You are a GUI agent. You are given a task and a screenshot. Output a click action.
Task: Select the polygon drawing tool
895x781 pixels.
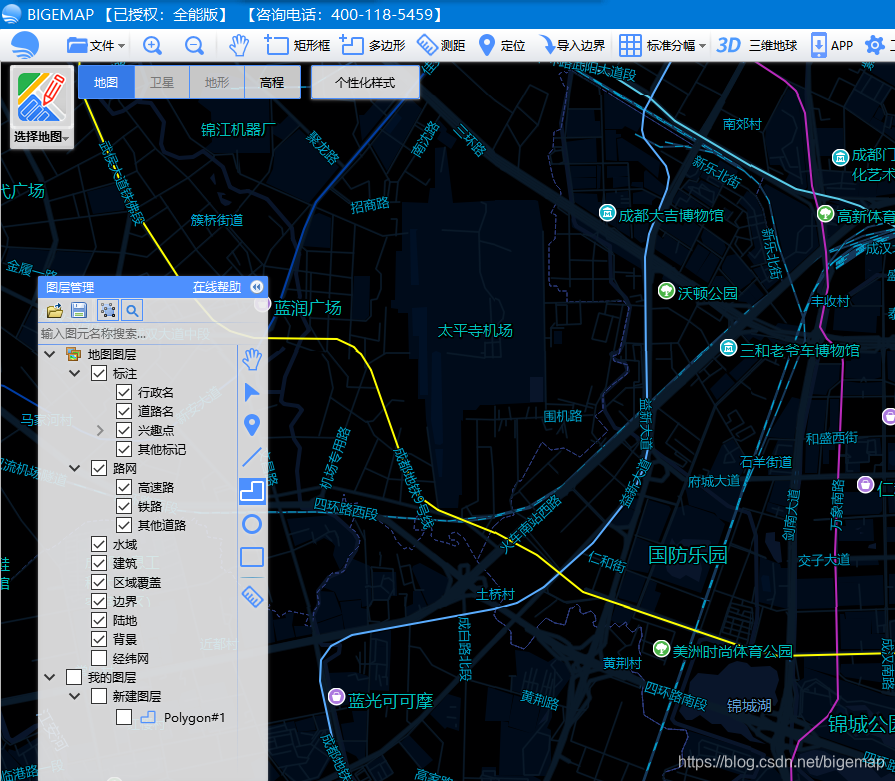pos(252,491)
